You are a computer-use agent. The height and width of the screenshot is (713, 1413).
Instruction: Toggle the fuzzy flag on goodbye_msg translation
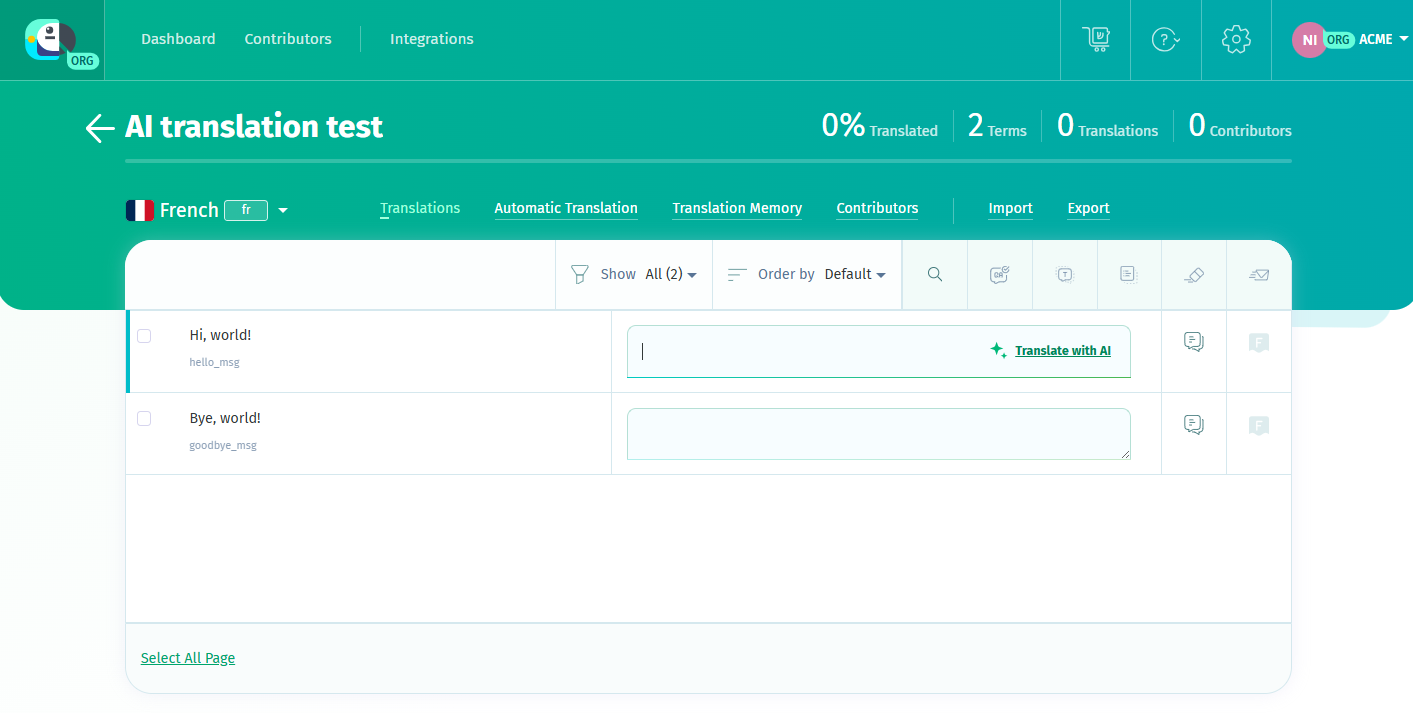point(1257,425)
